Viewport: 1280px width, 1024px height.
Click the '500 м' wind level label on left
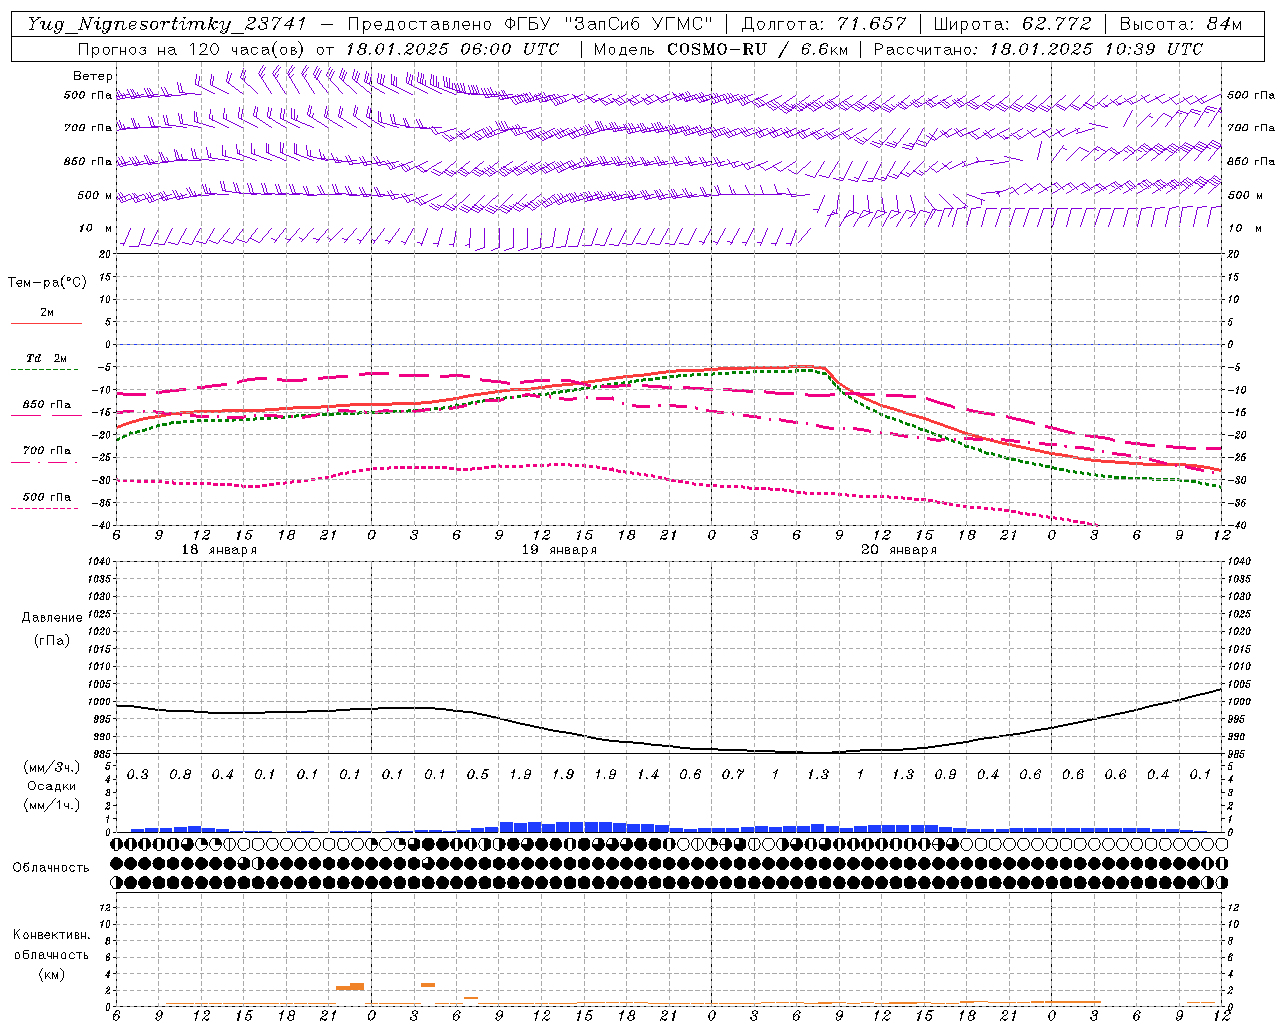95,195
